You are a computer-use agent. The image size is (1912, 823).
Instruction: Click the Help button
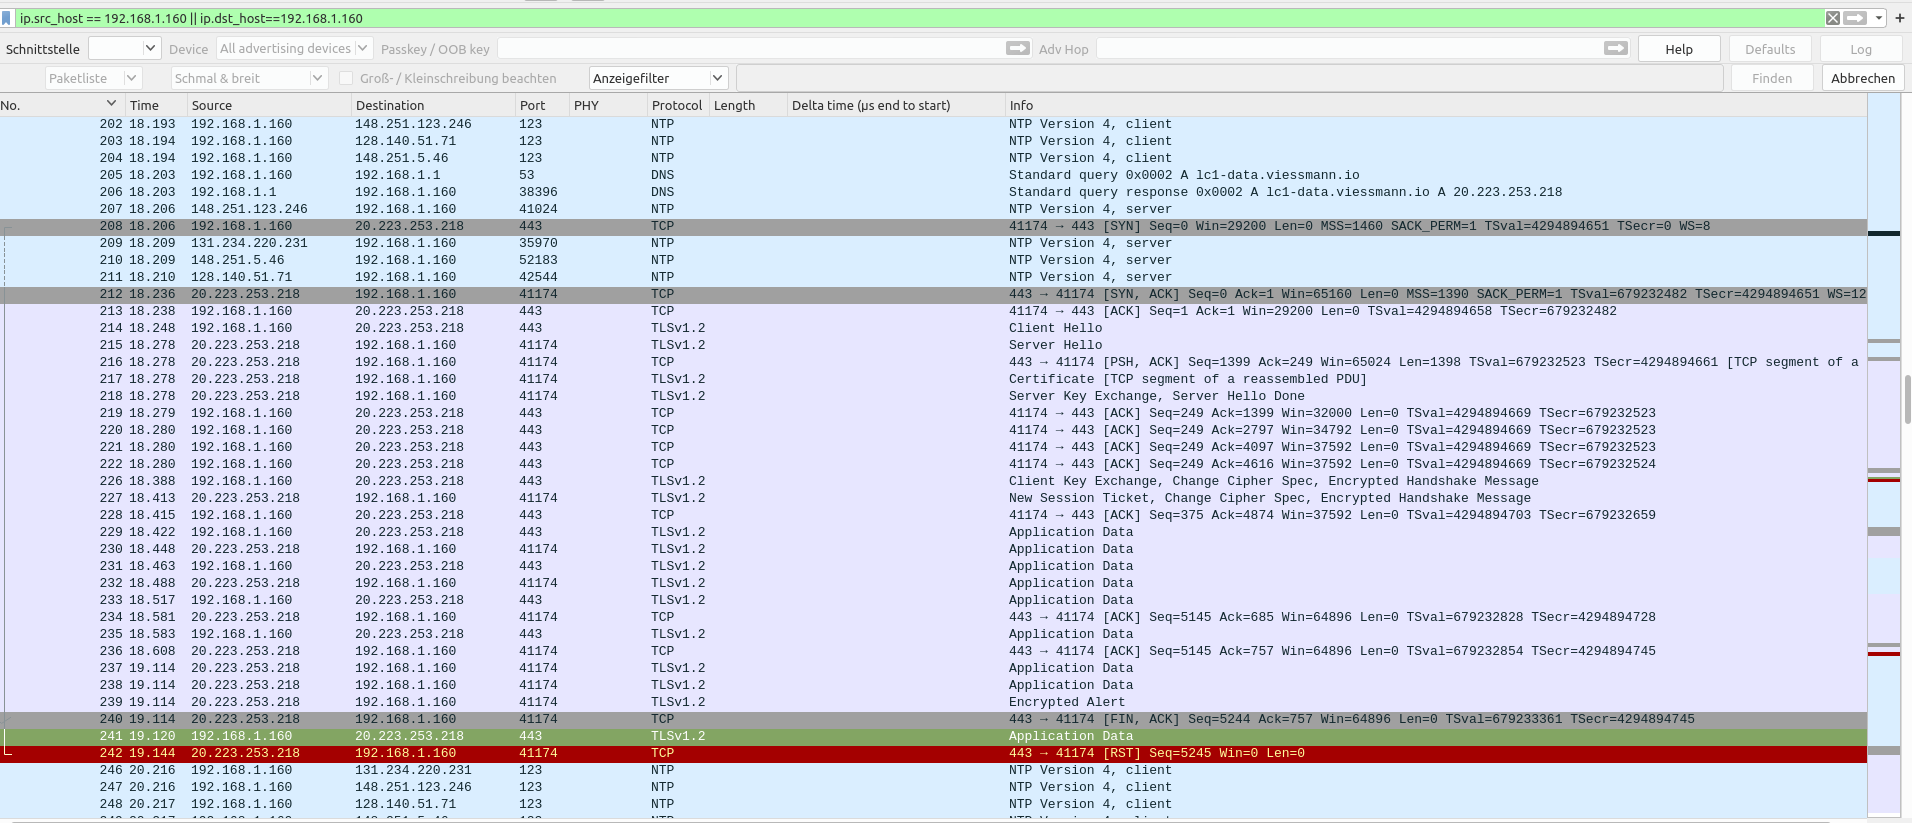pyautogui.click(x=1679, y=49)
